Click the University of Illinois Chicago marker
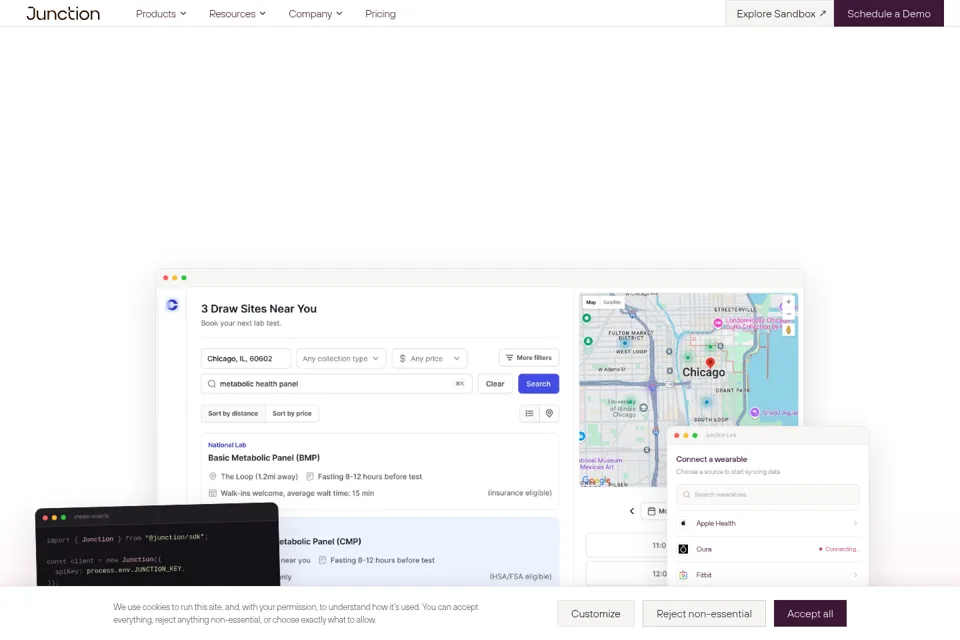 [643, 407]
